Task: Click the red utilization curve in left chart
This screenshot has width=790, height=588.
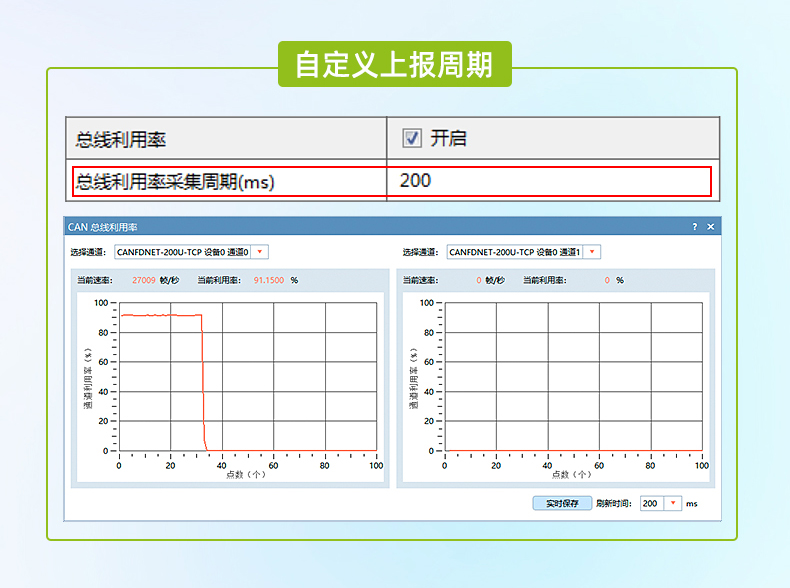Action: click(160, 315)
